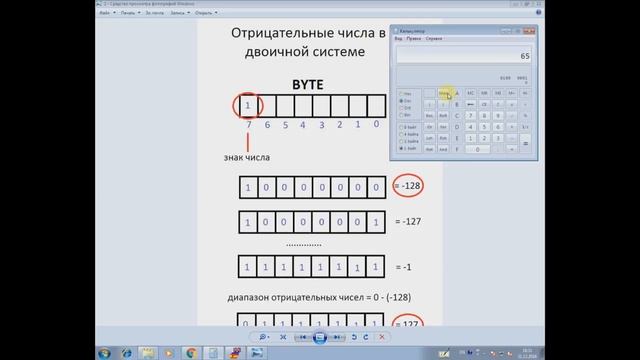Viewport: 640px width, 360px height.
Task: Rotate the photo clockwise
Action: 366,337
